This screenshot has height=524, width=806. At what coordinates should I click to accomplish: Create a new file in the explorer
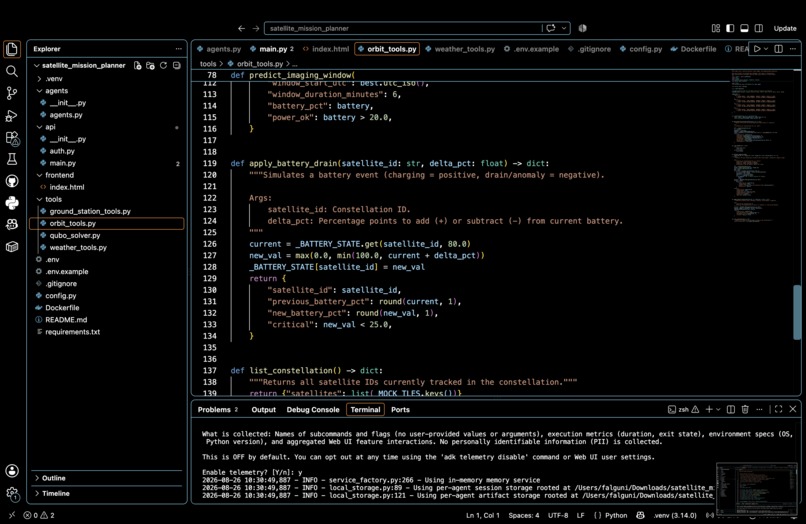137,65
